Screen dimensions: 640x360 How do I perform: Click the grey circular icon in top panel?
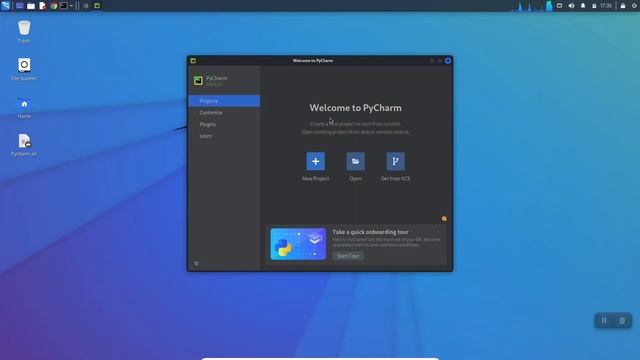(x=86, y=6)
